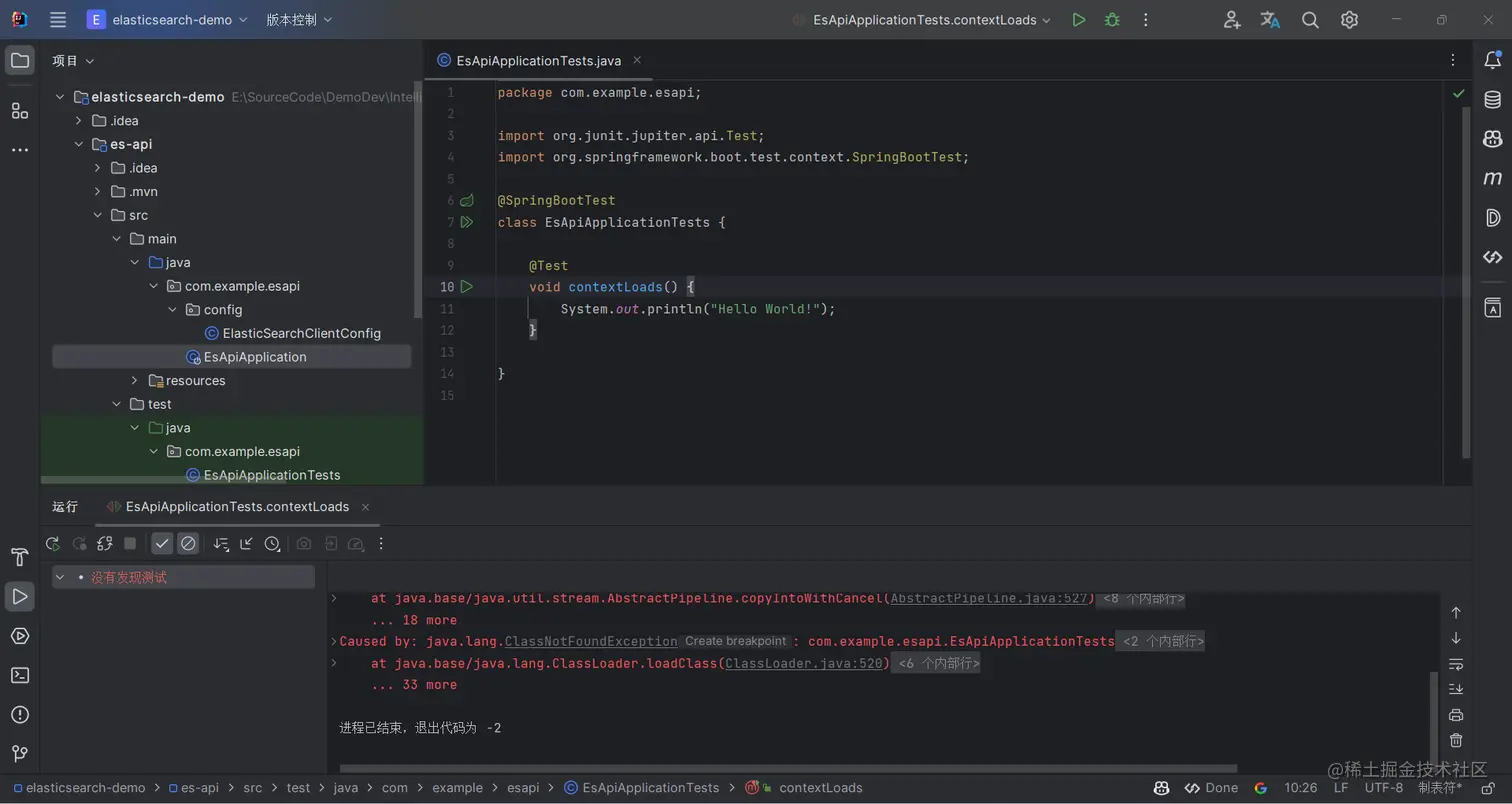This screenshot has width=1512, height=804.
Task: Click run gutter icon on line 10
Action: (x=466, y=287)
